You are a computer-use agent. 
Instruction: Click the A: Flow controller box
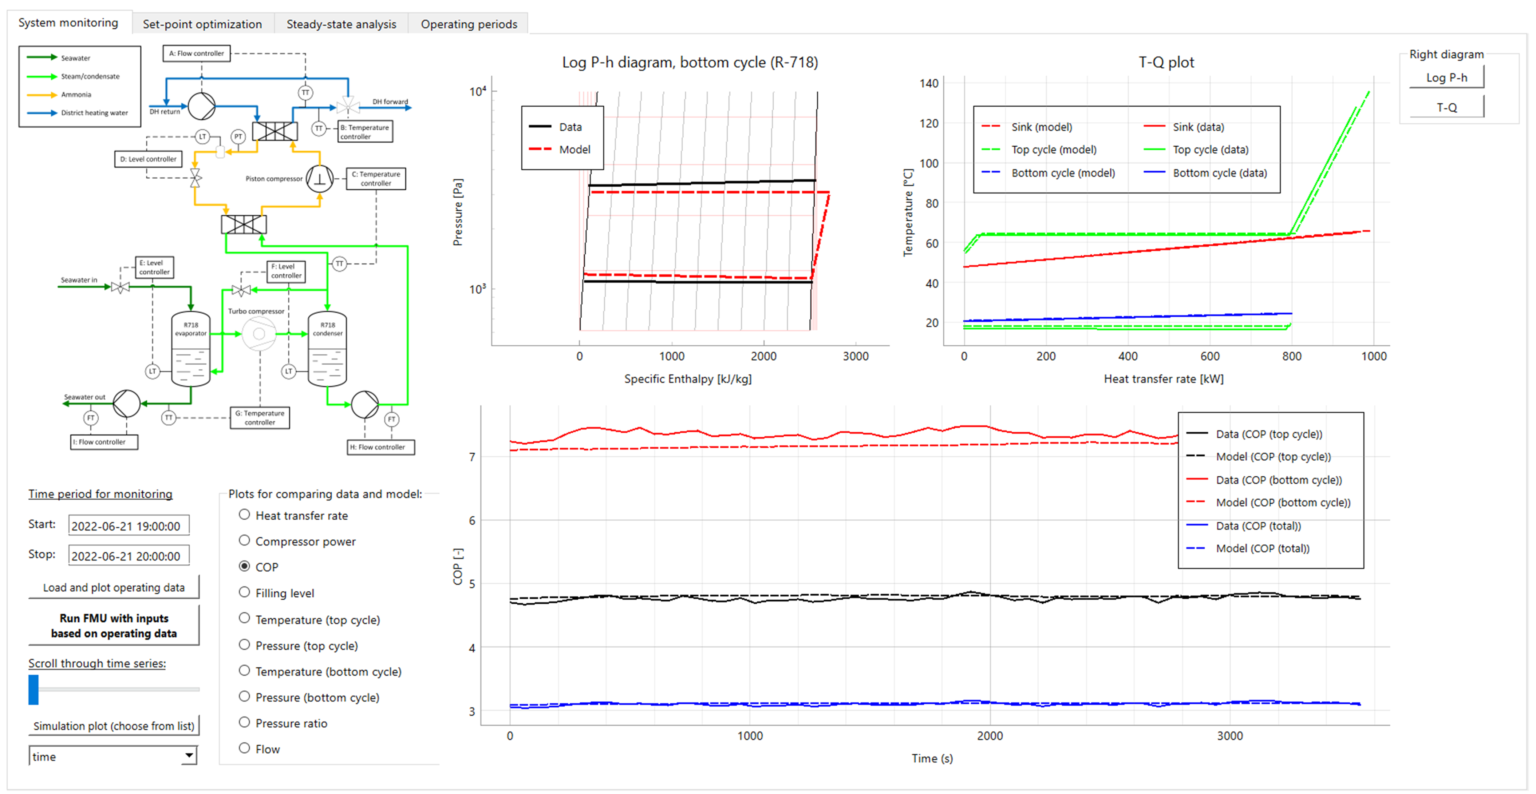click(x=197, y=53)
